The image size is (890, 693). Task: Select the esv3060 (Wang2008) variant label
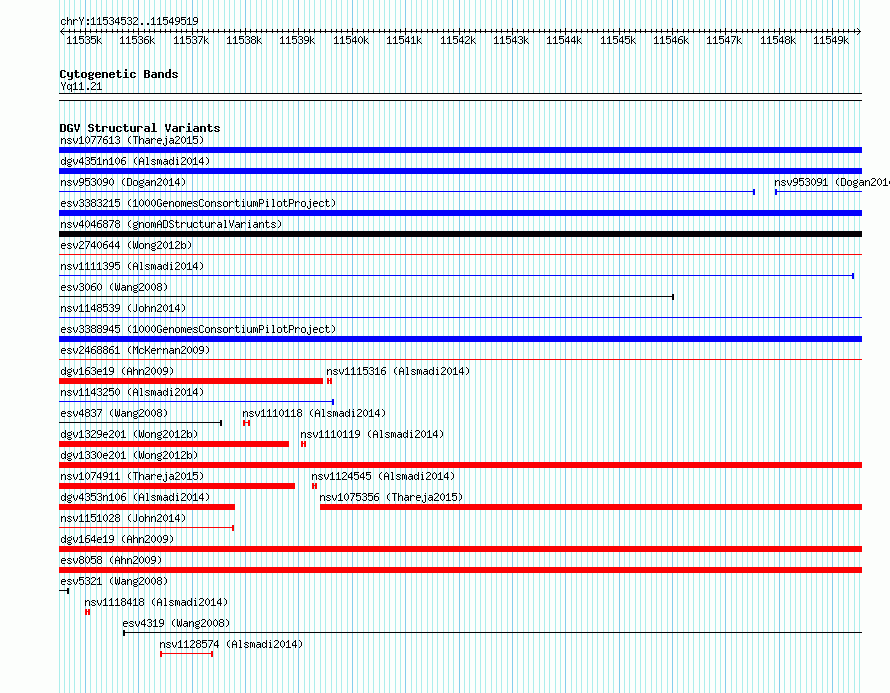pos(114,287)
